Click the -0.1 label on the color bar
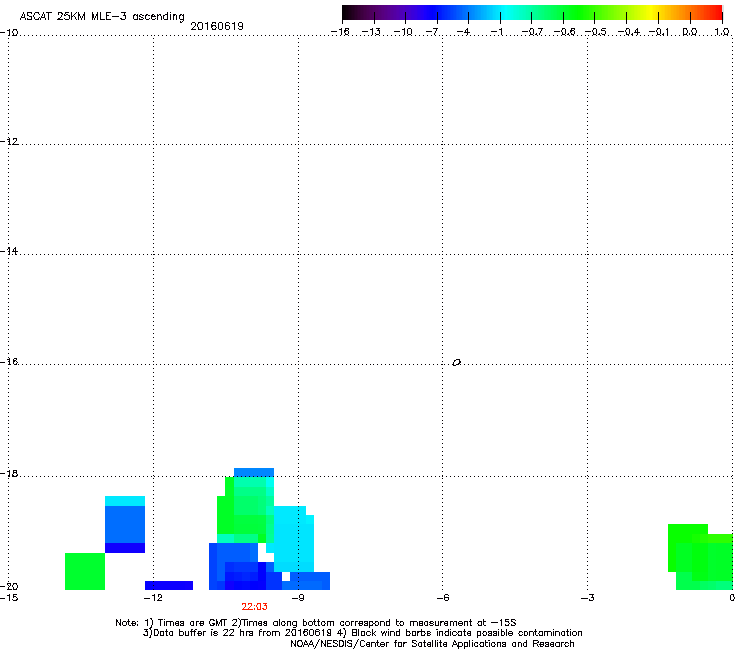Screen dimensions: 740x650 click(x=659, y=32)
